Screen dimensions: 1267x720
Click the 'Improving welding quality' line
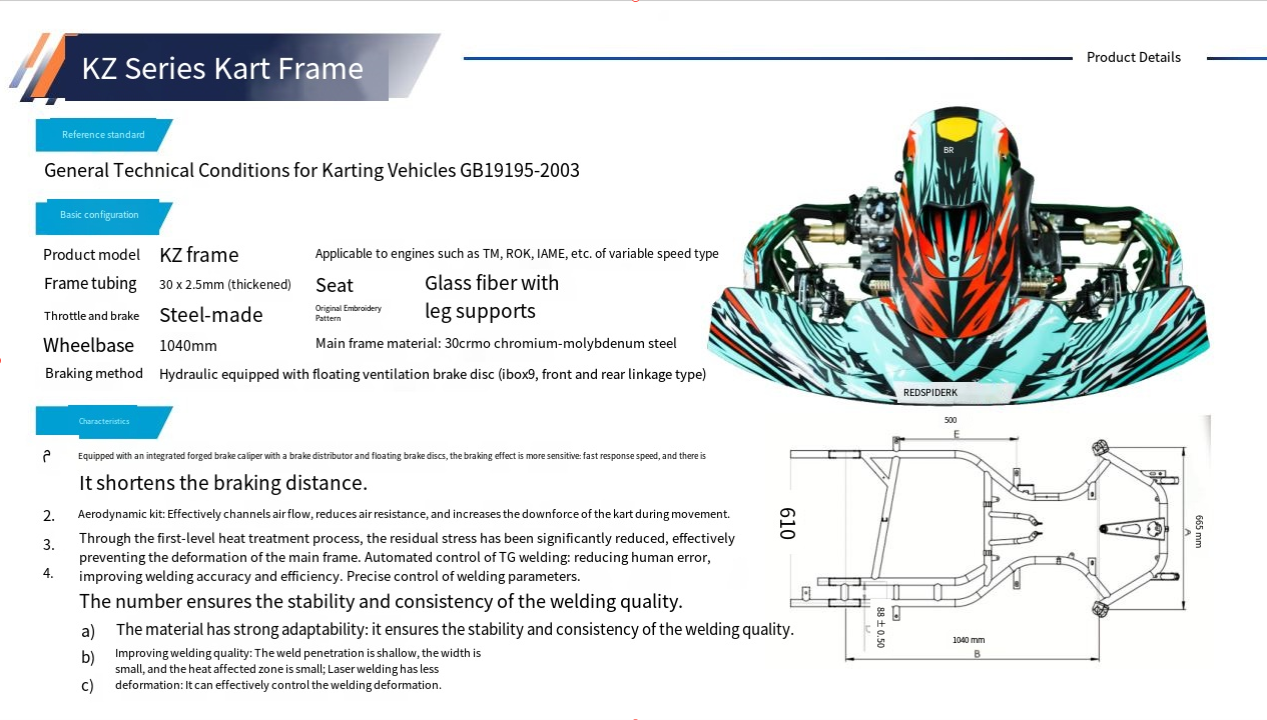[298, 653]
